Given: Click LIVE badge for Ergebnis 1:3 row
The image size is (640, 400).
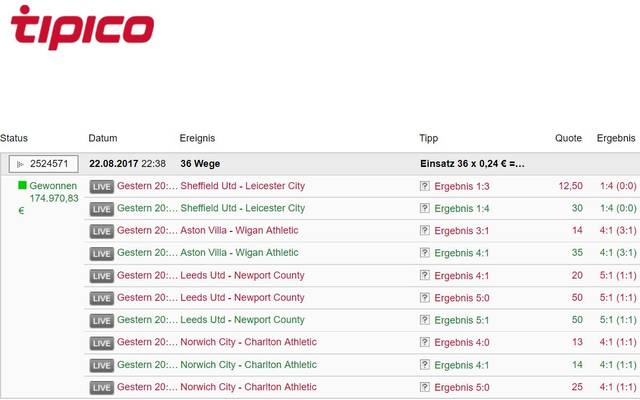Looking at the screenshot, I should [x=102, y=187].
